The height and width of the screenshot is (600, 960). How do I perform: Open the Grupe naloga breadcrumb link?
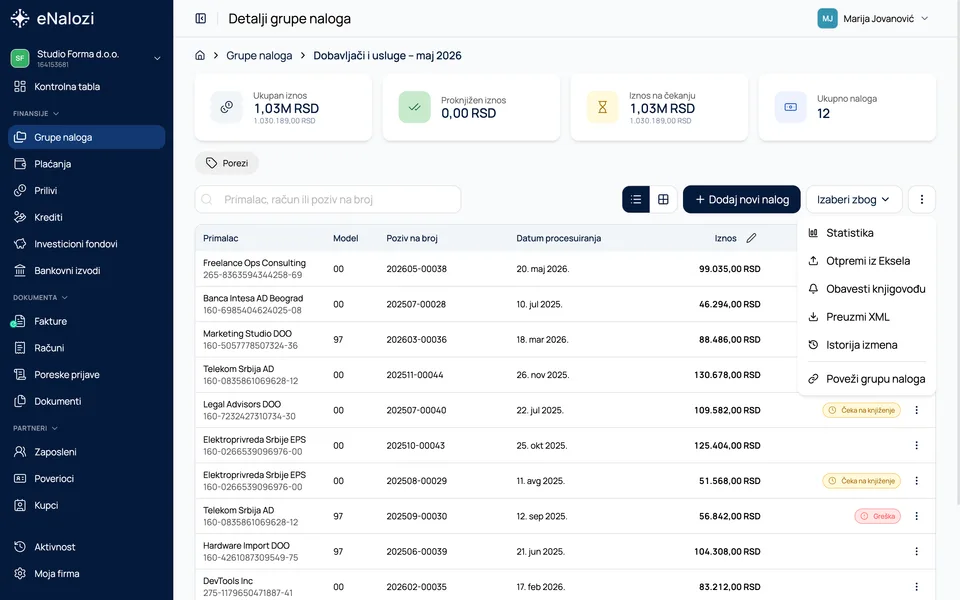(x=259, y=56)
